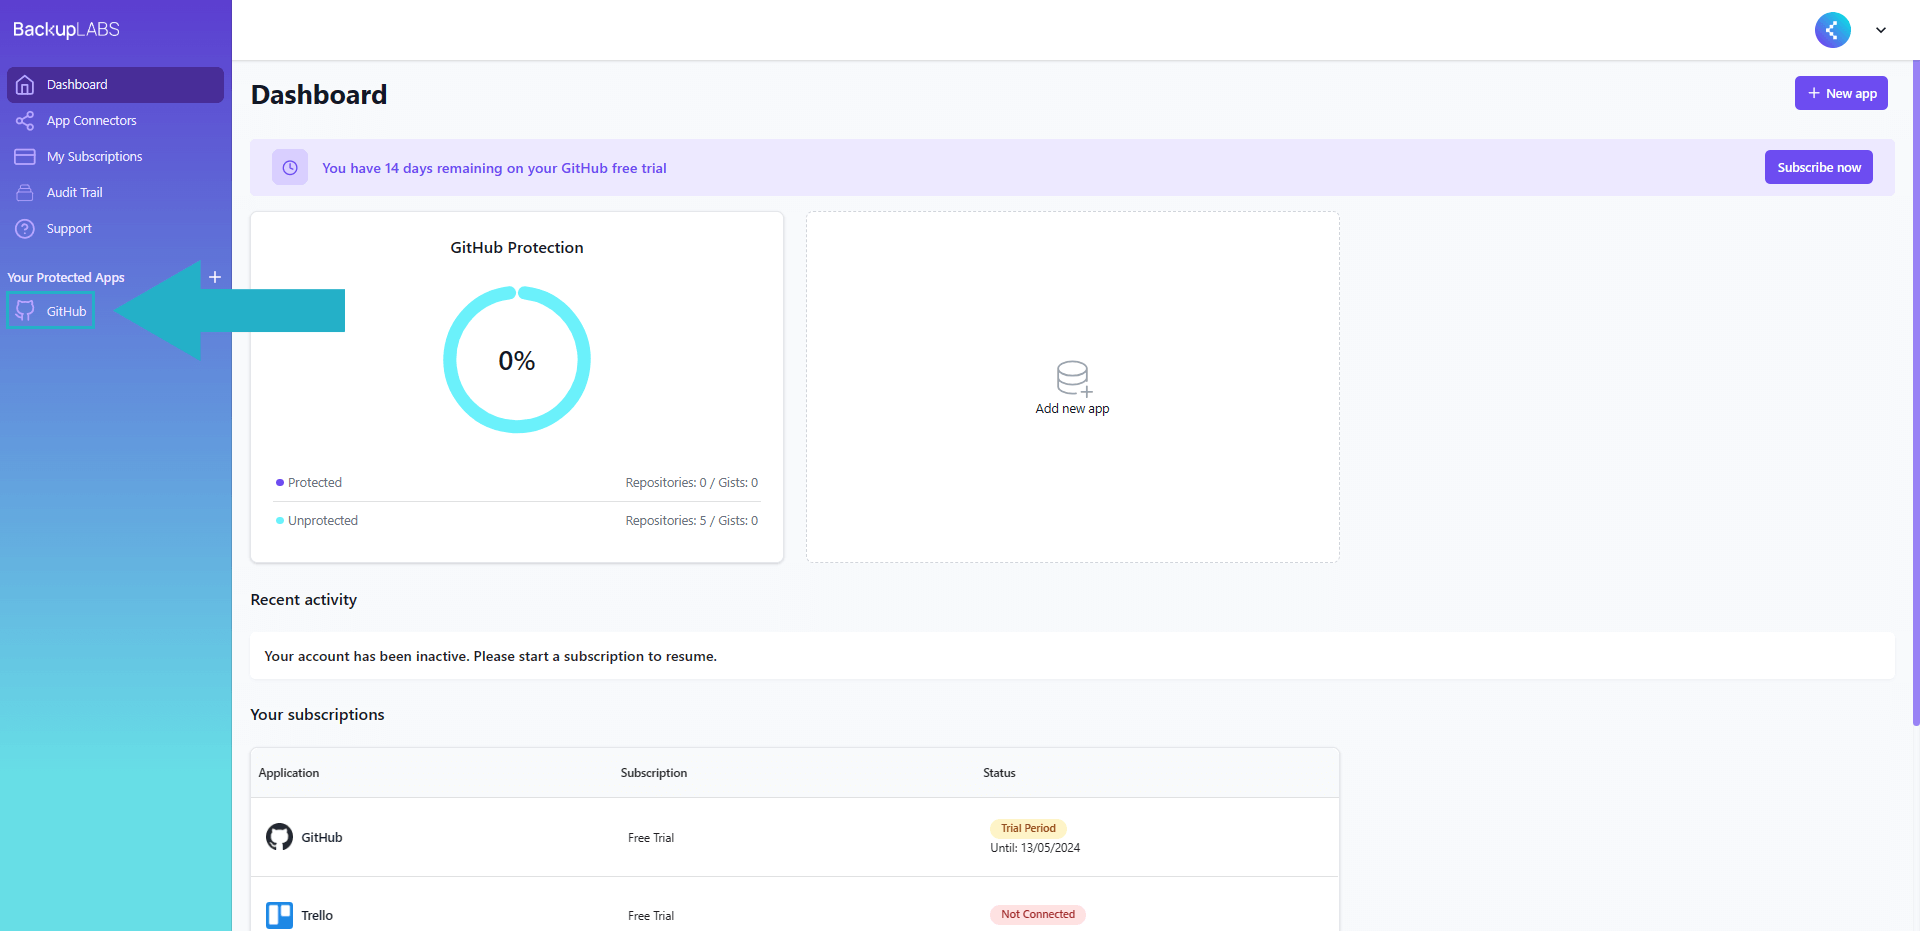
Task: Click the 14 days remaining trial message
Action: 494,168
